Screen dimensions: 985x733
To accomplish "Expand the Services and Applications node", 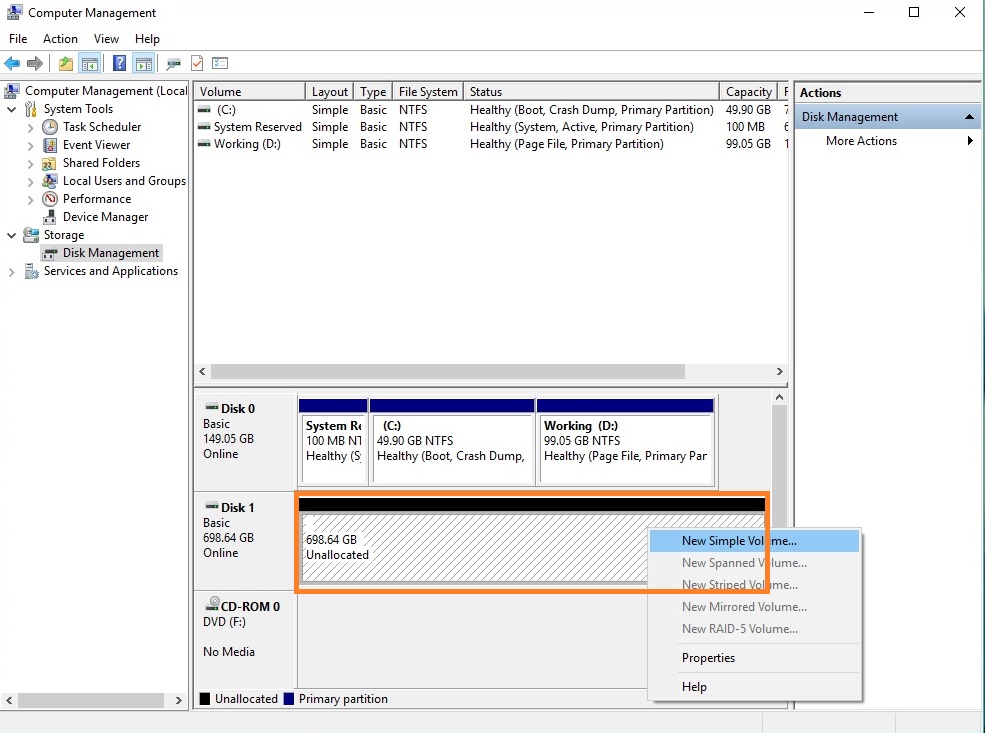I will [x=11, y=272].
